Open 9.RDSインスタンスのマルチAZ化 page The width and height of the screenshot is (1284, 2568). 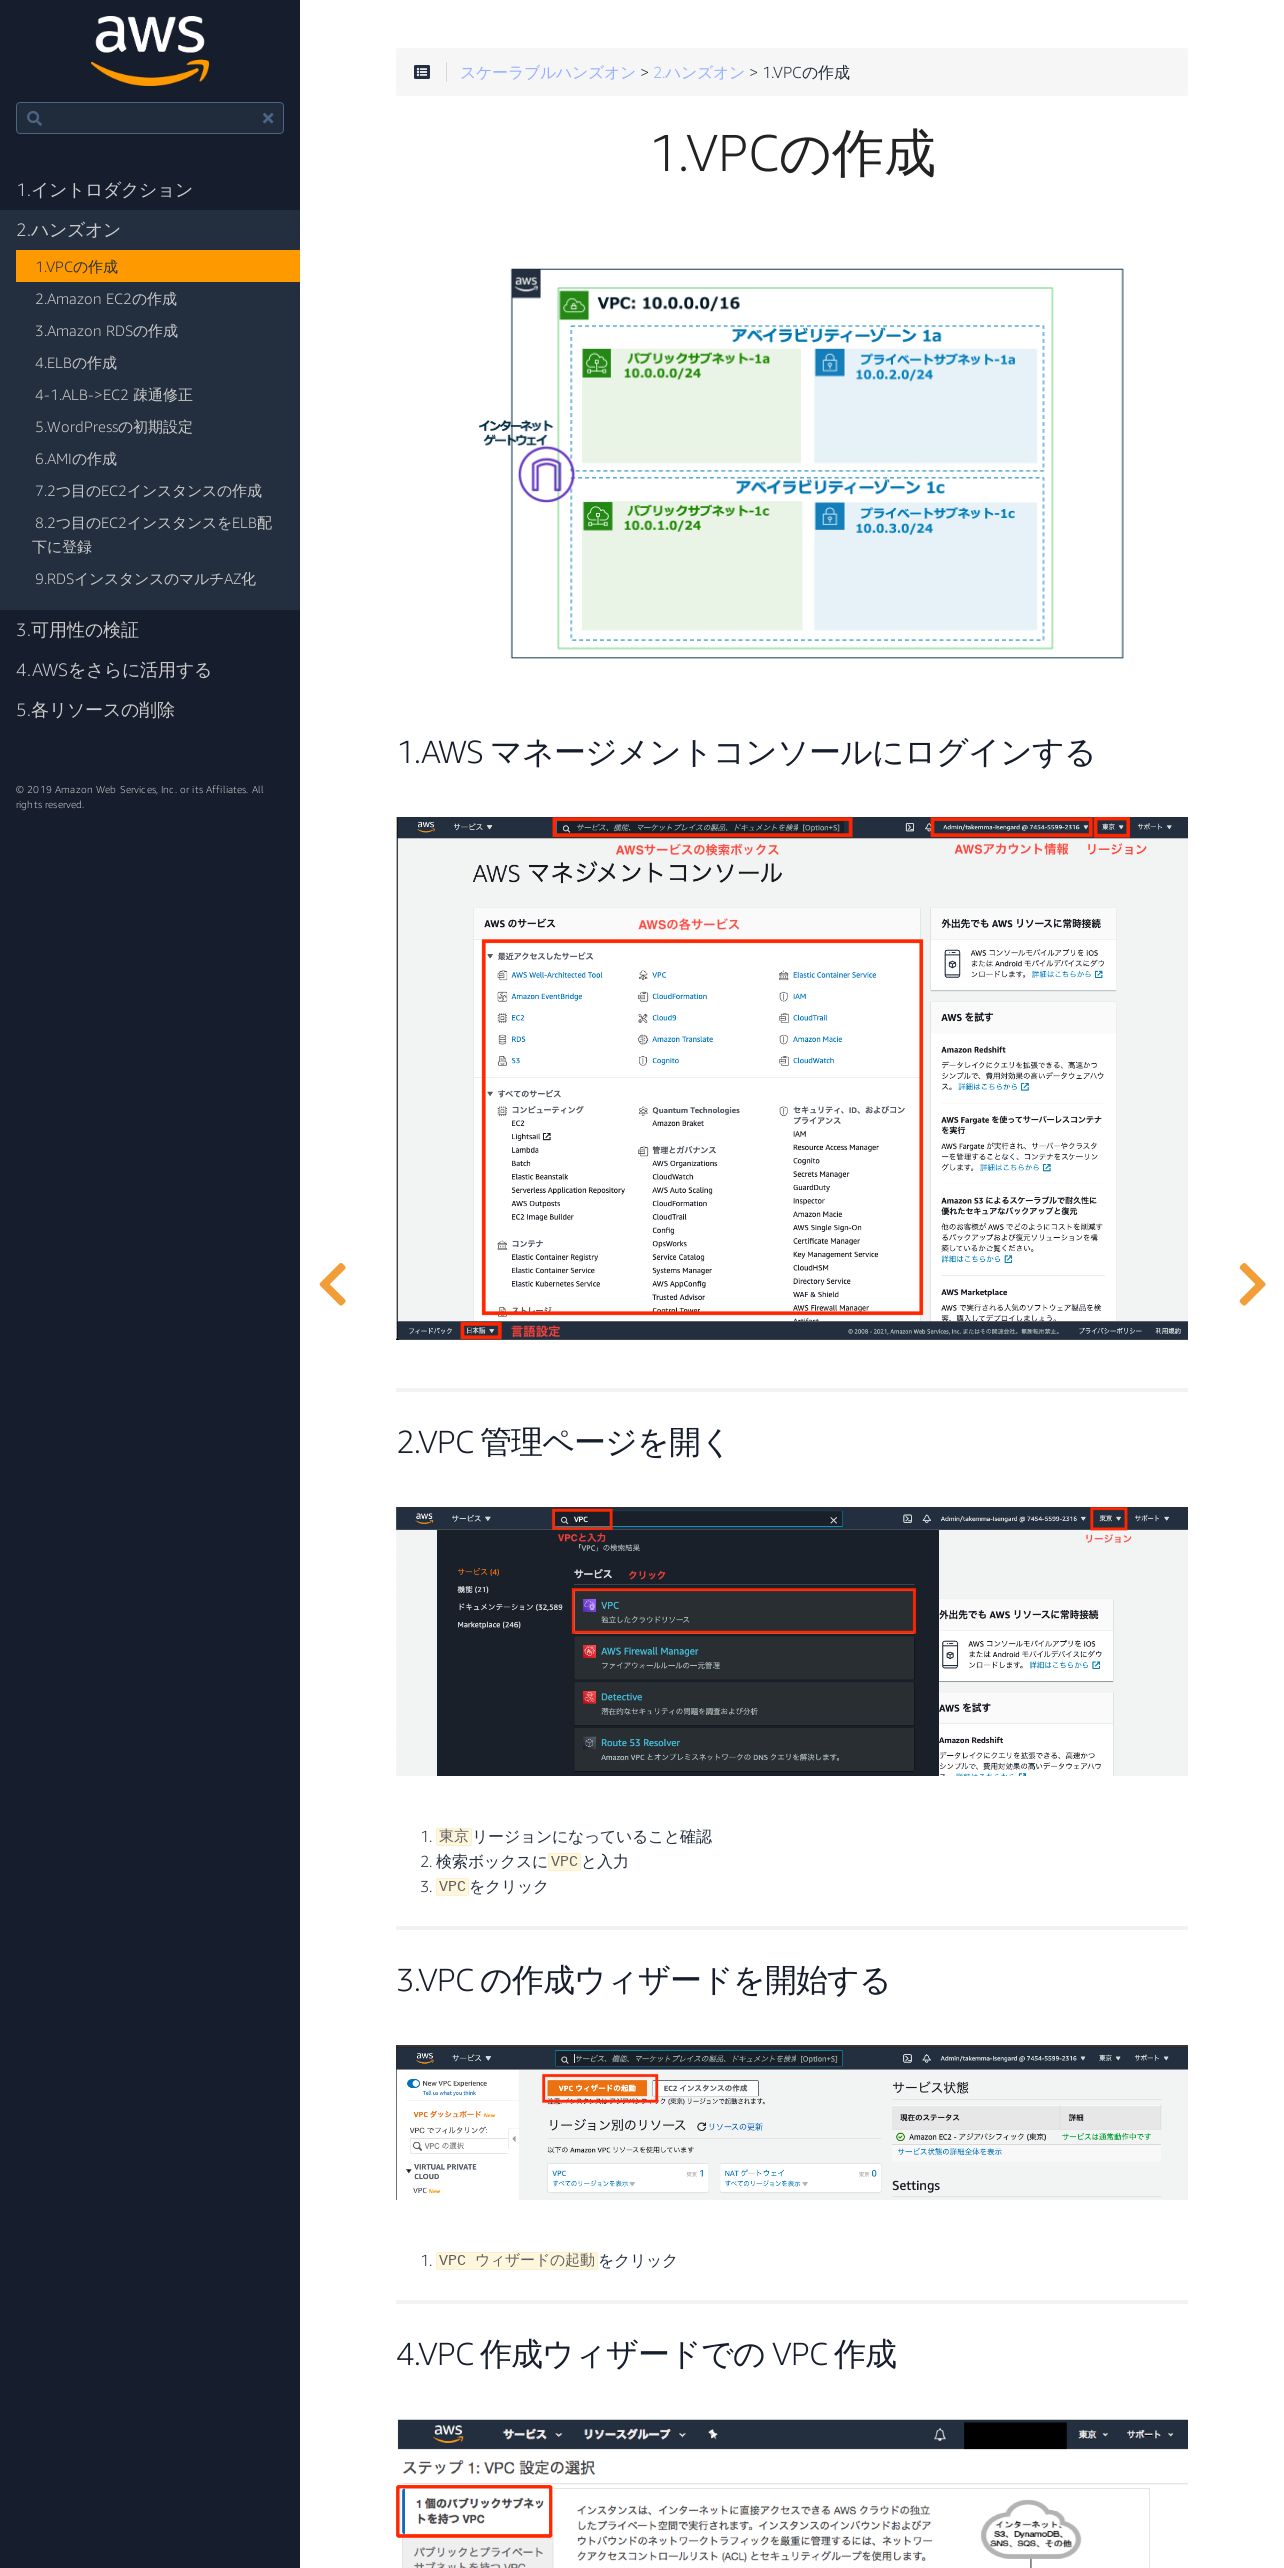(145, 579)
